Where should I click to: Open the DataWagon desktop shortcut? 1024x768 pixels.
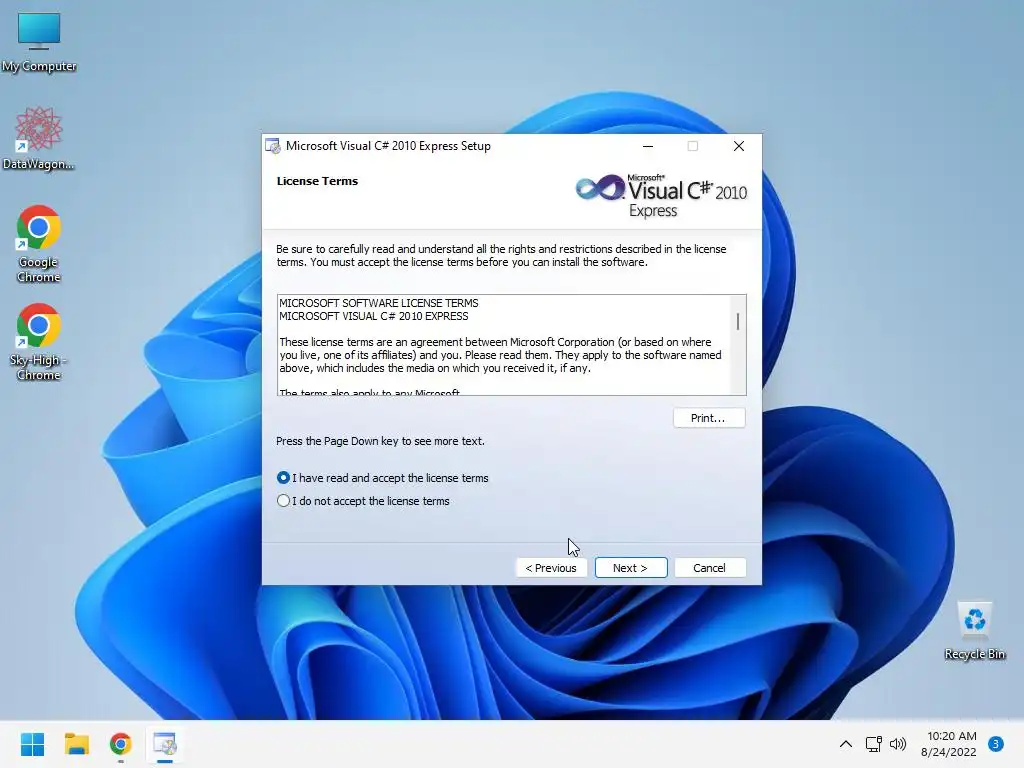(x=39, y=138)
